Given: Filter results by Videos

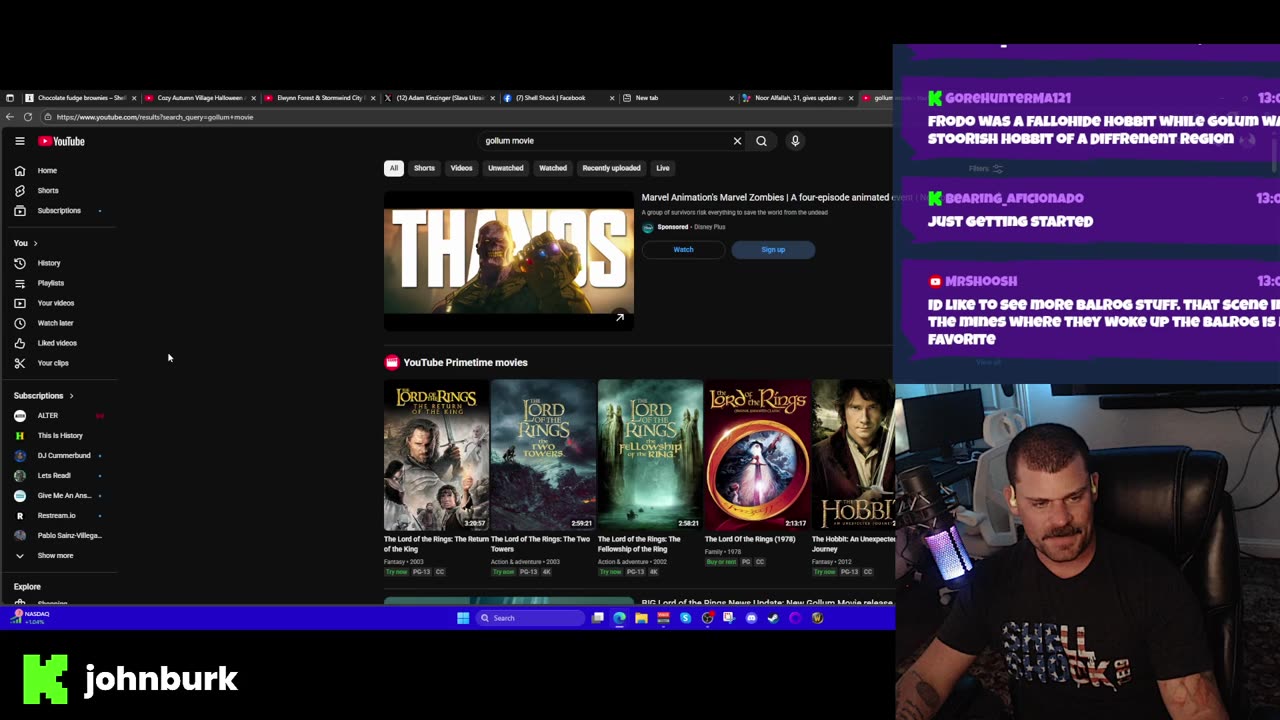Looking at the screenshot, I should click(461, 168).
